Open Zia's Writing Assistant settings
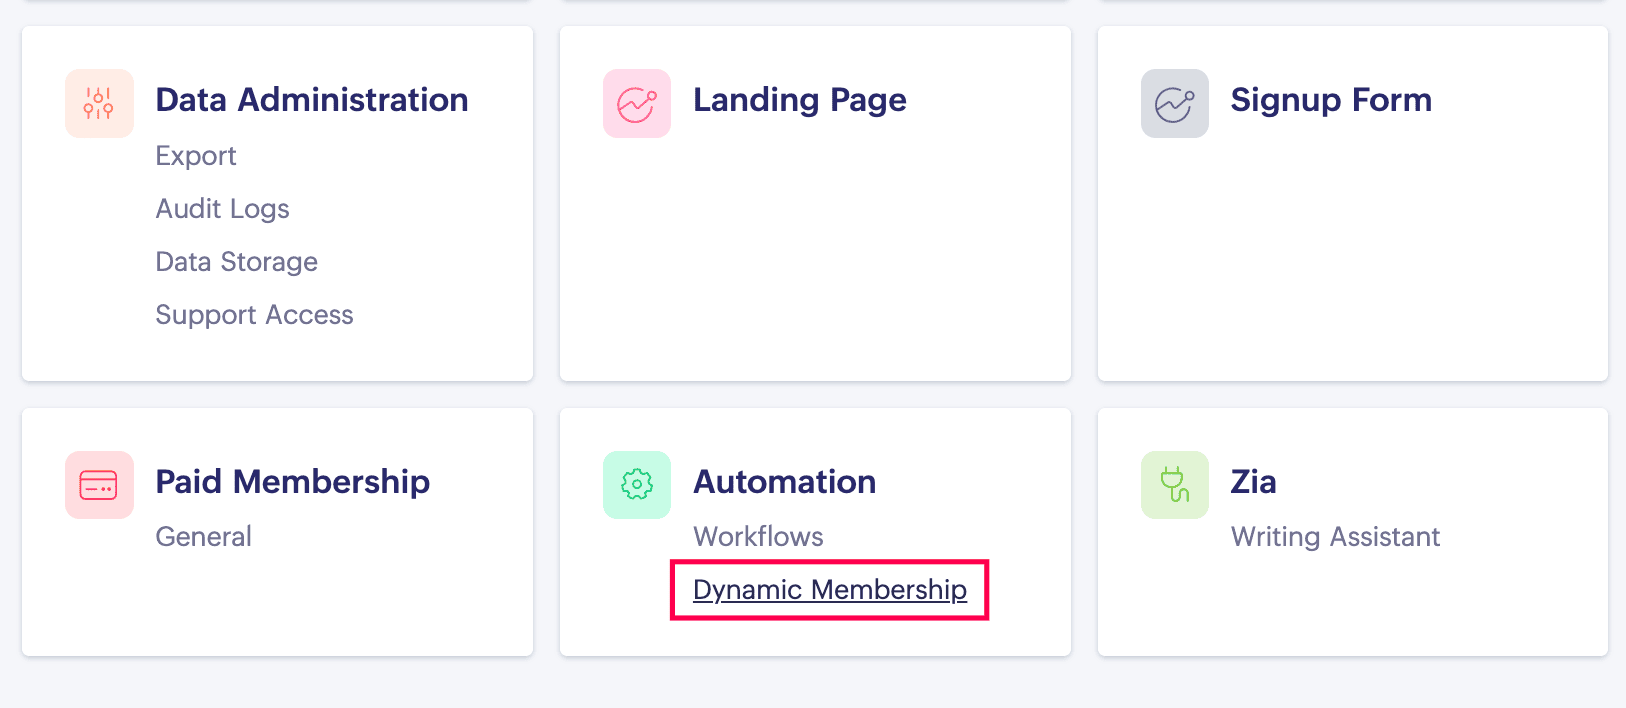This screenshot has width=1626, height=708. (x=1335, y=537)
